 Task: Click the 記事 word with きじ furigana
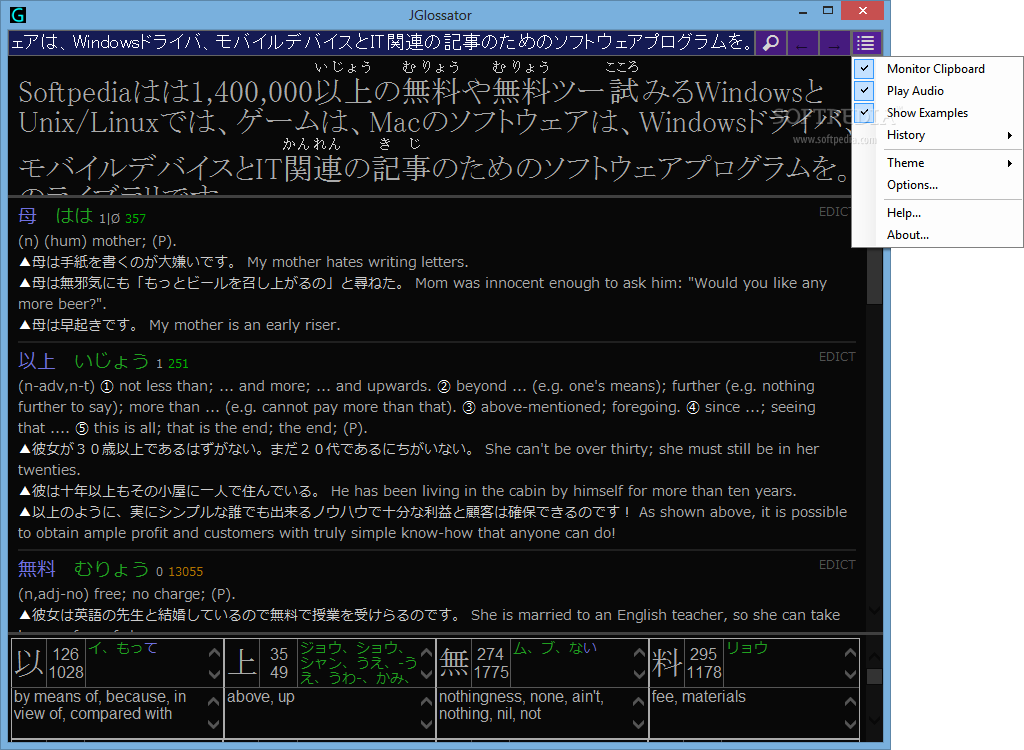pos(400,168)
